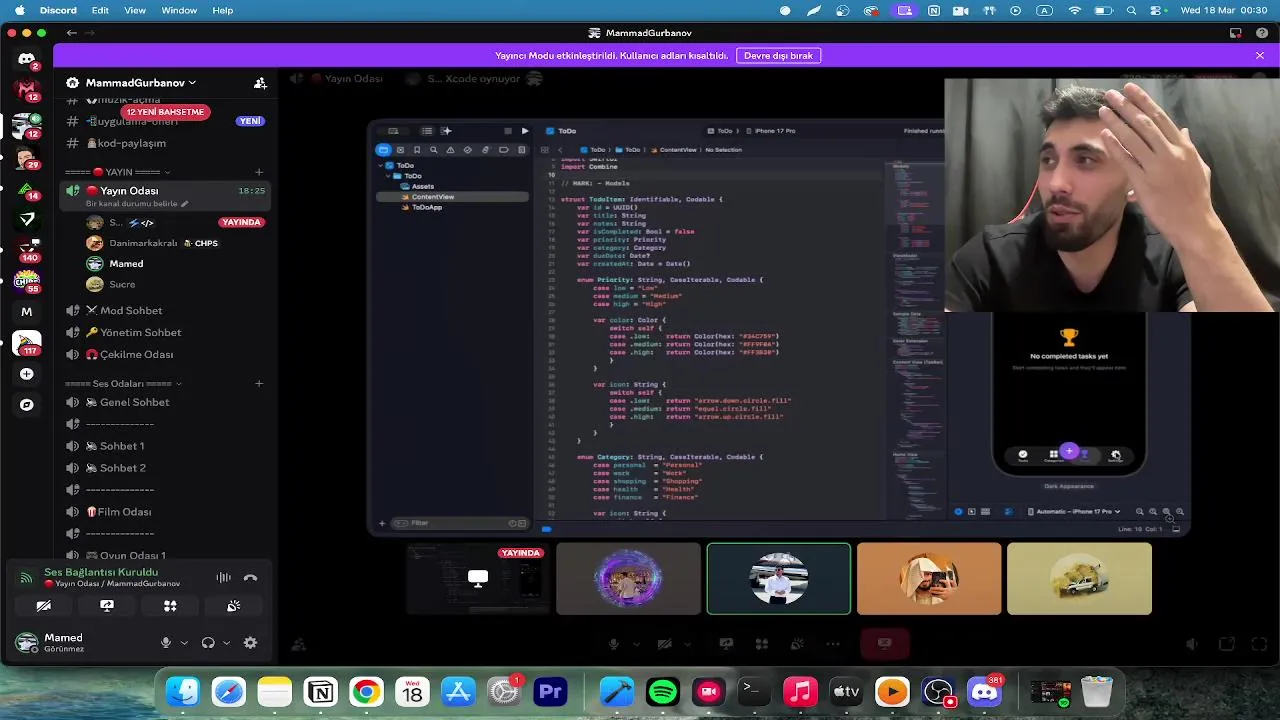Screen dimensions: 1280x720
Task: Click Xcode run button in streamed window
Action: (x=525, y=131)
